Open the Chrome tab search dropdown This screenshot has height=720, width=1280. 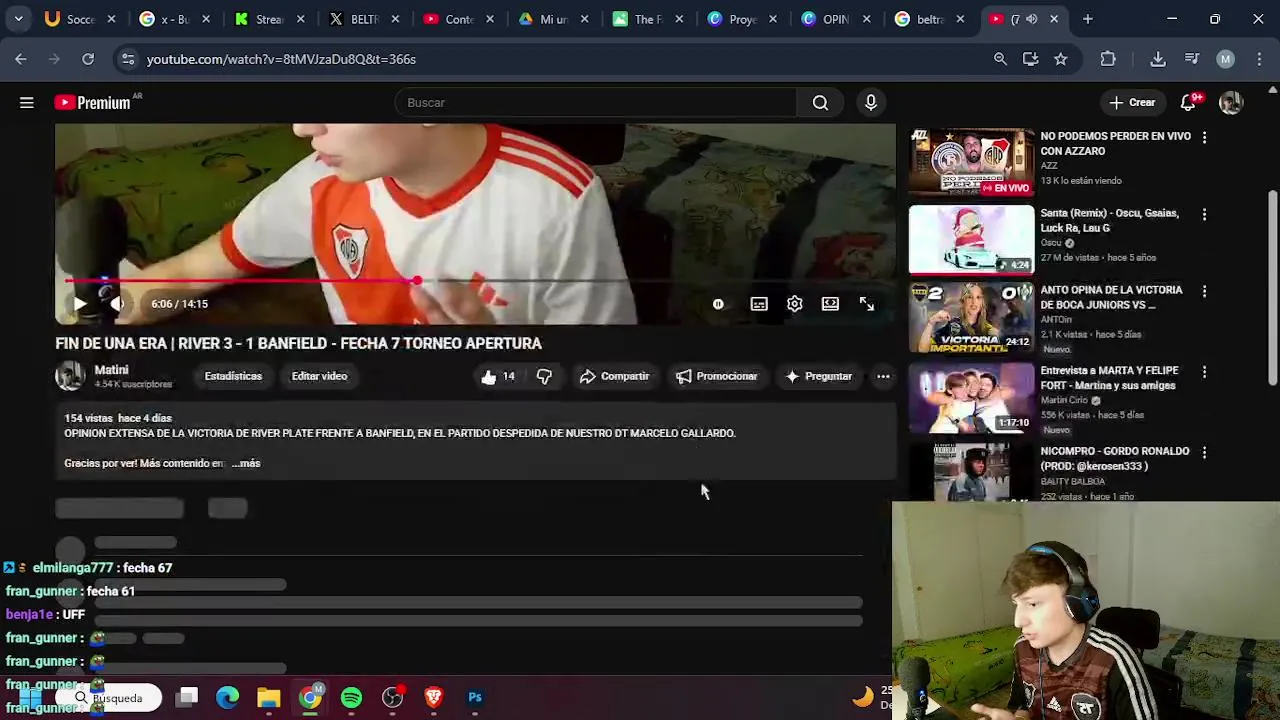tap(18, 19)
